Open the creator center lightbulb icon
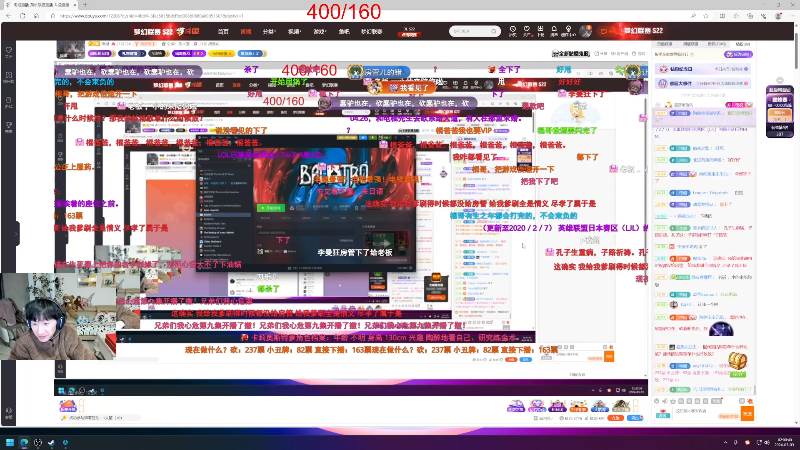Screen dimensions: 800x450 568,31
